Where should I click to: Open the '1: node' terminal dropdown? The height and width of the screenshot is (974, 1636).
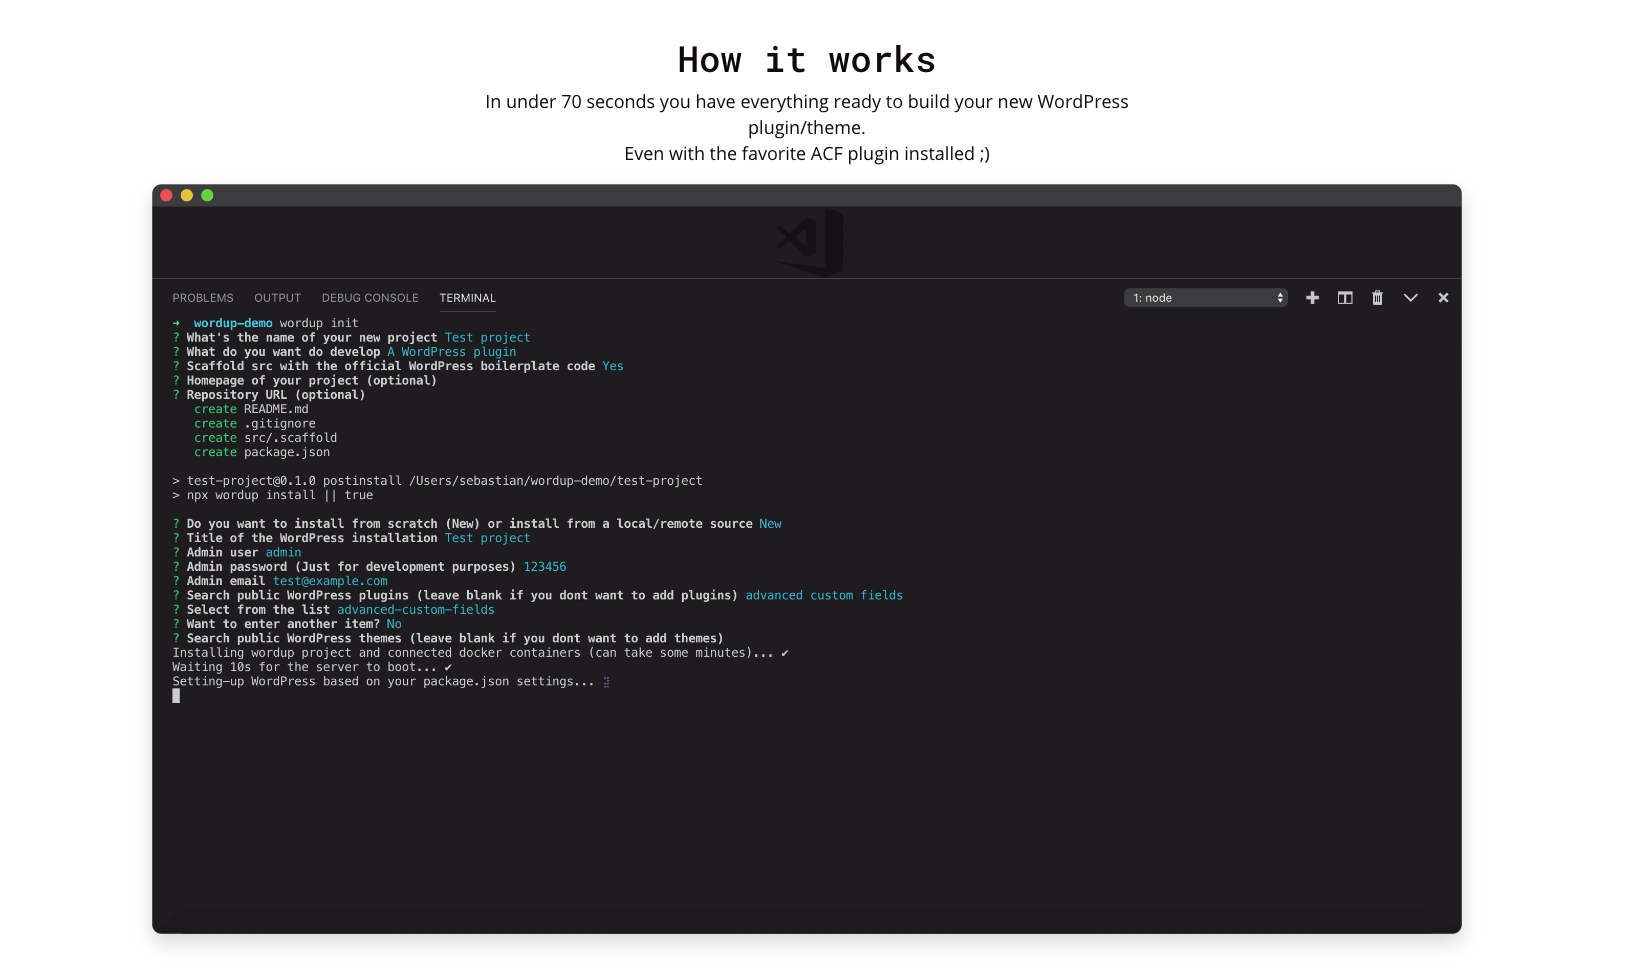[x=1205, y=298]
